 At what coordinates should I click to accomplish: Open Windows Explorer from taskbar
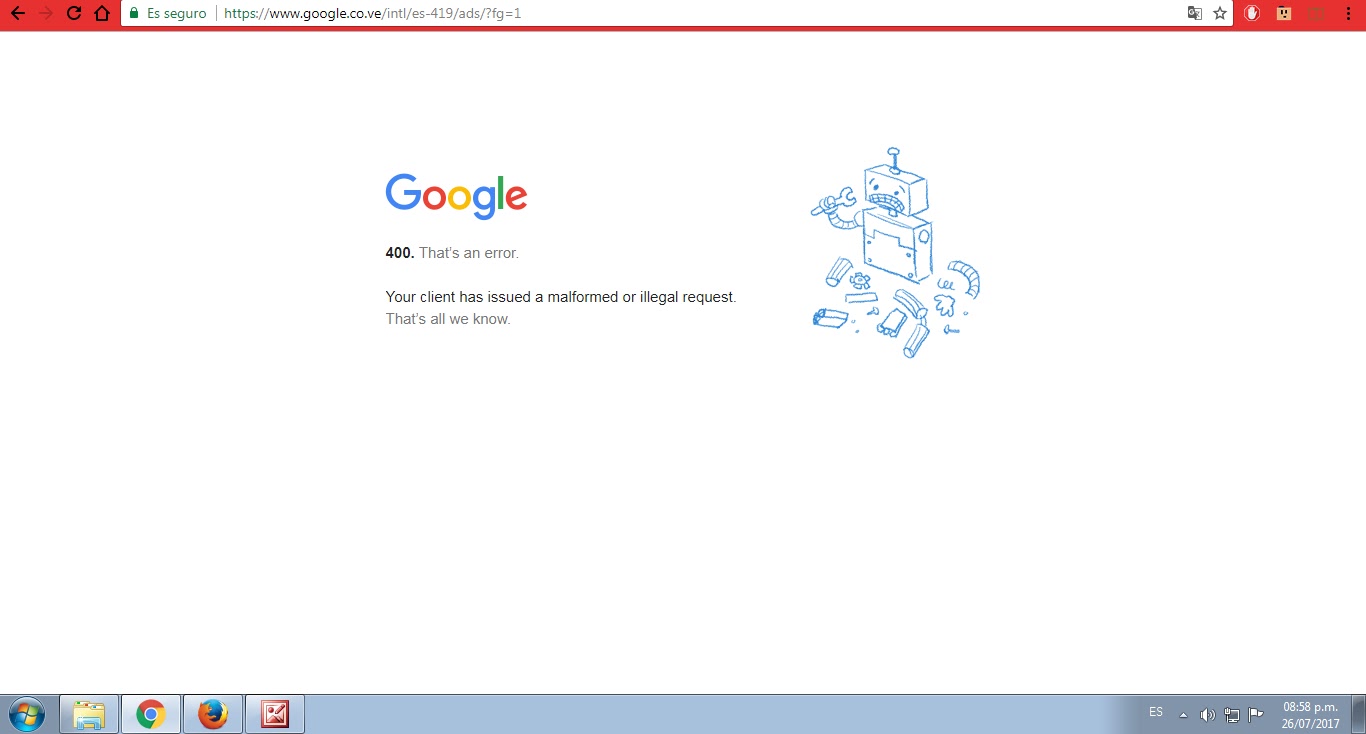point(89,714)
